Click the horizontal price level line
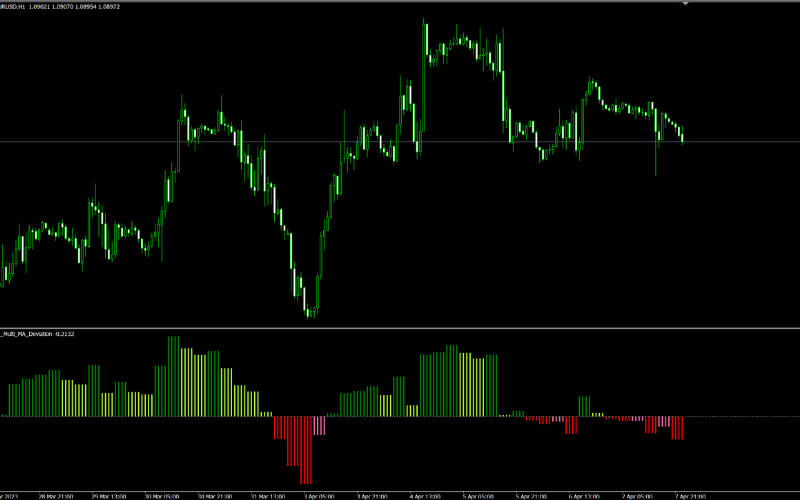Screen dimensions: 800x500 click(100, 142)
